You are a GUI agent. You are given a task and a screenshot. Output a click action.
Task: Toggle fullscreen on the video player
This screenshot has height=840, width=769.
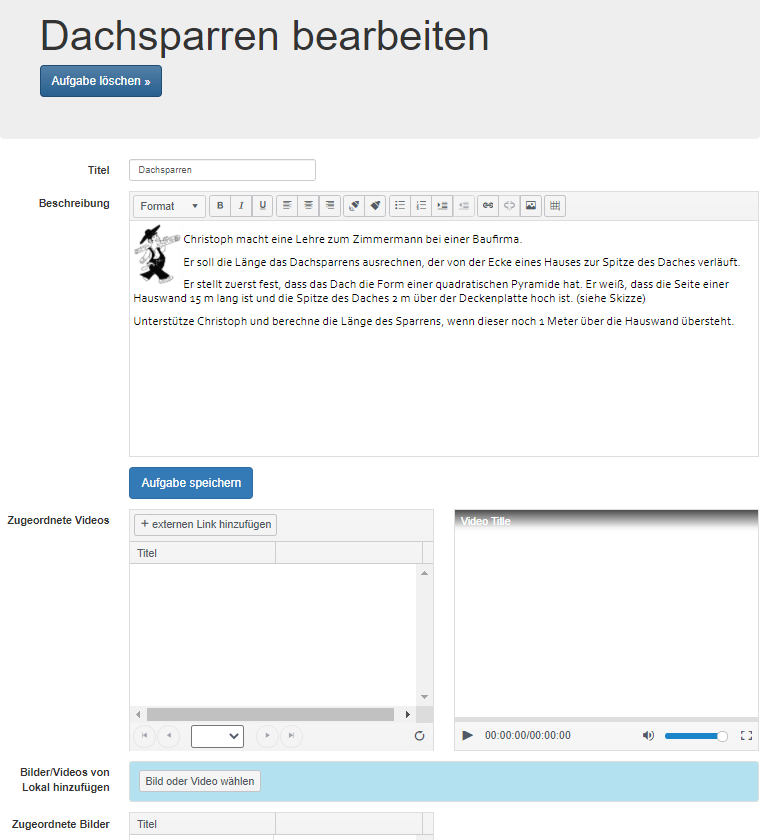click(x=746, y=735)
